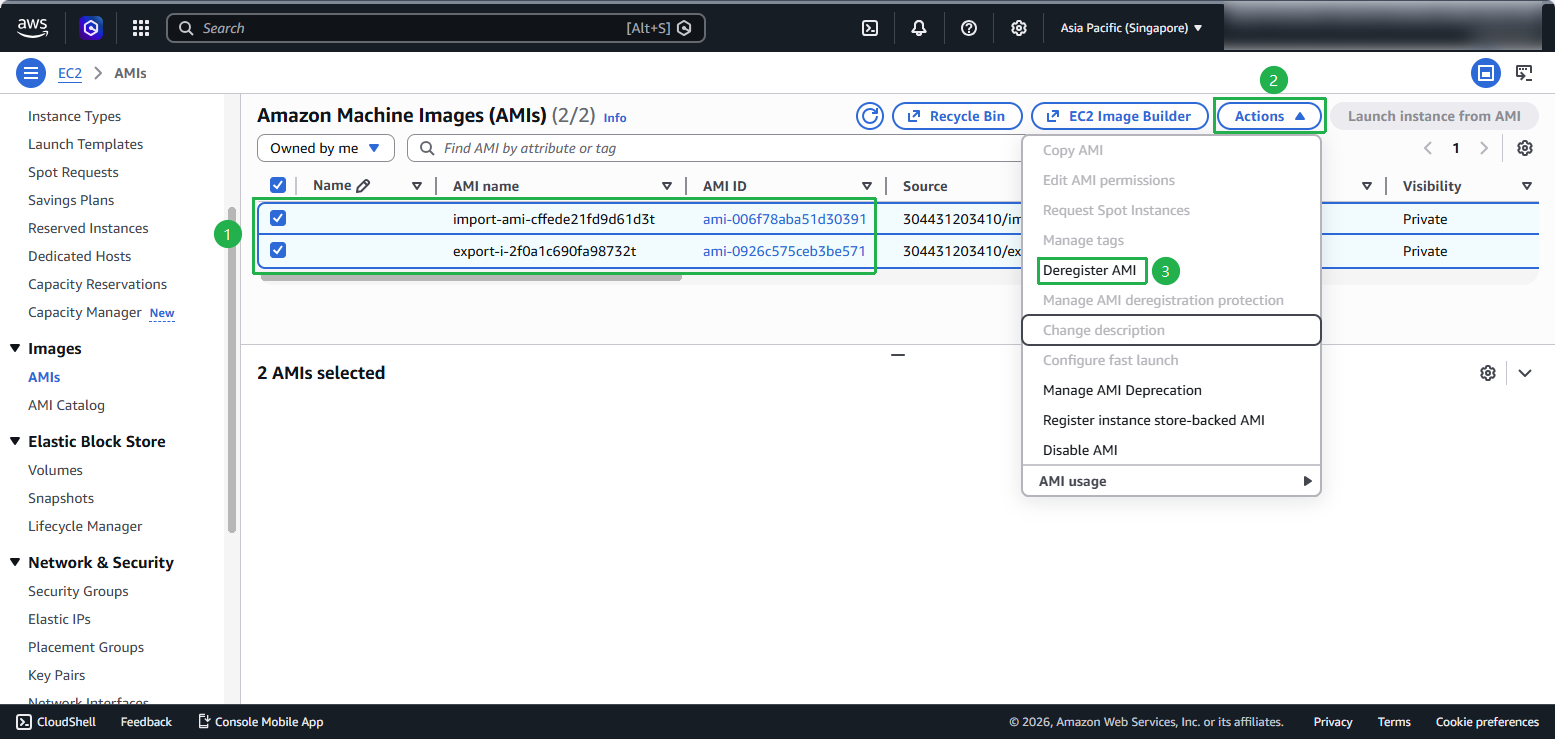Click the edit pencil beside Name column
The width and height of the screenshot is (1555, 739).
(363, 185)
